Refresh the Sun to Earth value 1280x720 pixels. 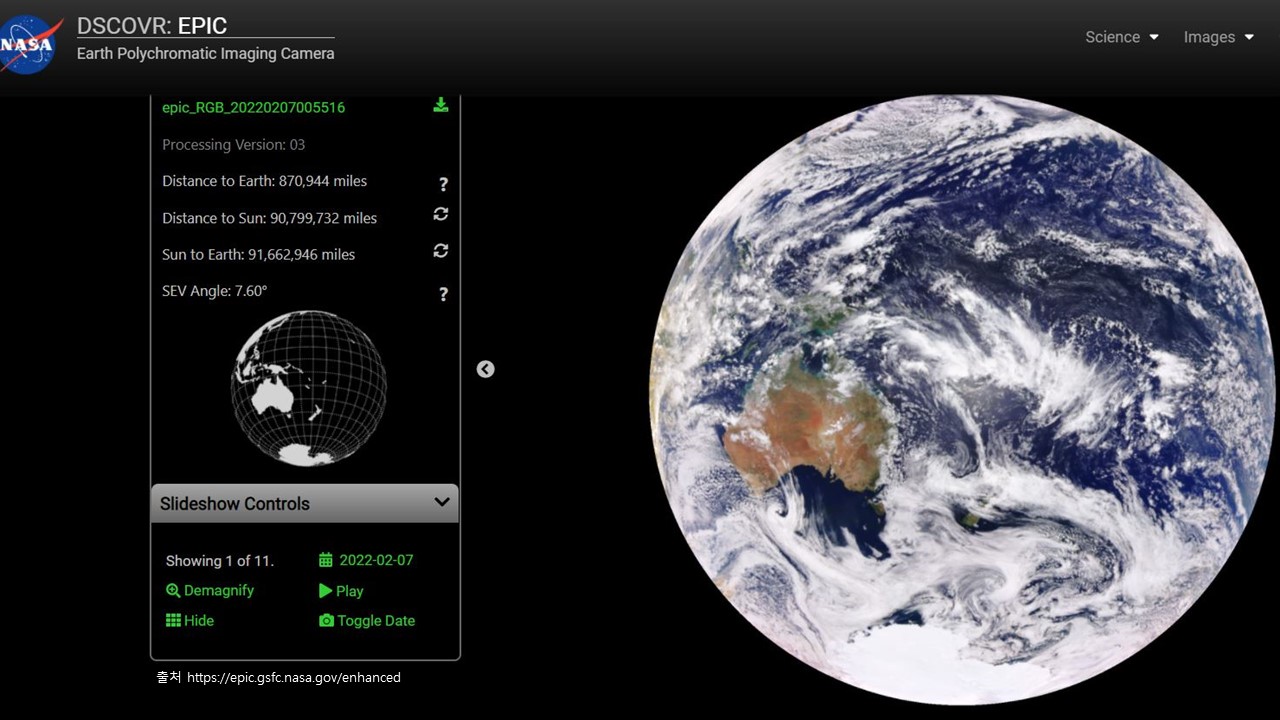pos(440,251)
